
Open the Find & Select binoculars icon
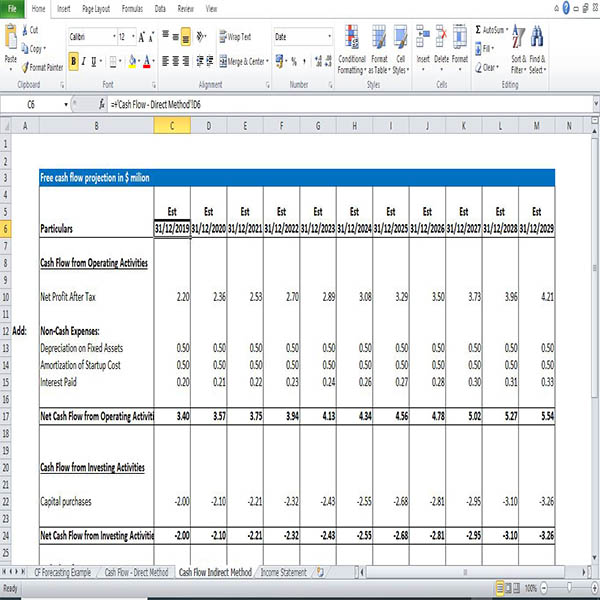click(537, 37)
